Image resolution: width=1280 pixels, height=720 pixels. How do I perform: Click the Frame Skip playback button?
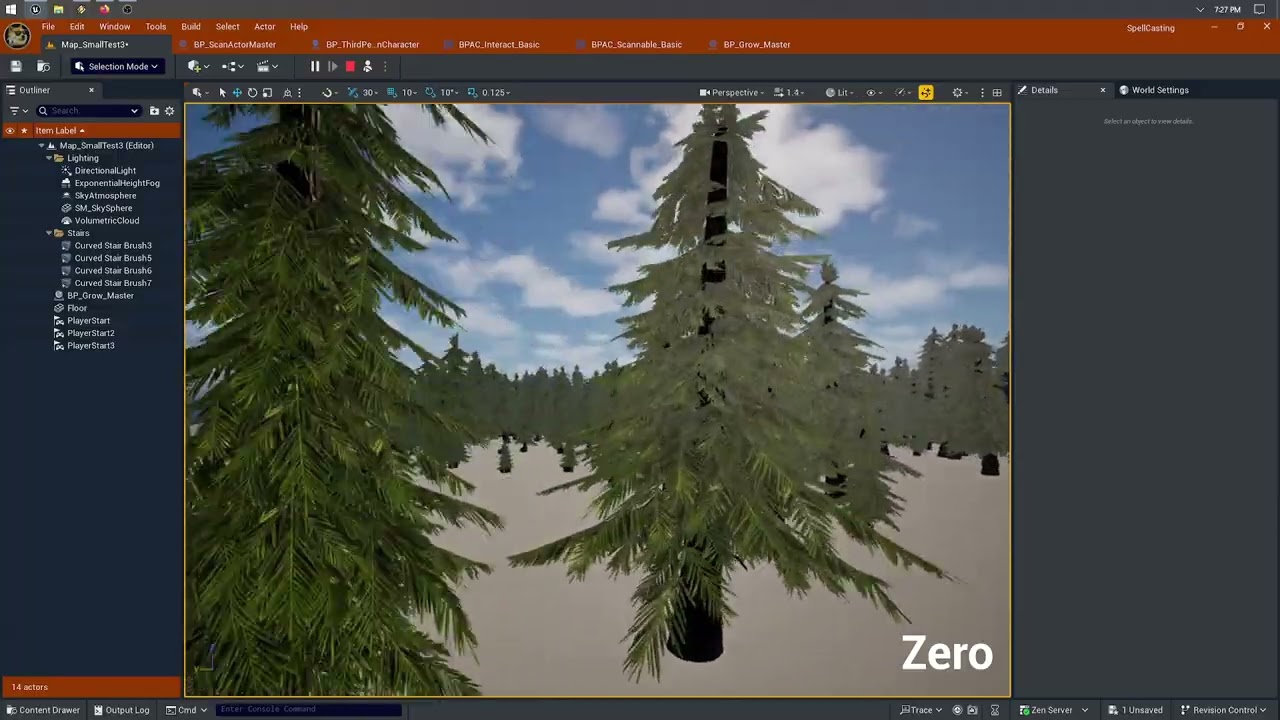pos(332,66)
